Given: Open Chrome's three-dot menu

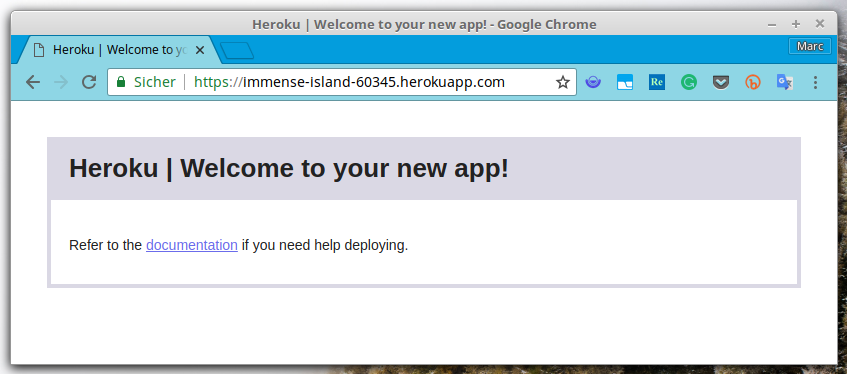Looking at the screenshot, I should [x=816, y=82].
